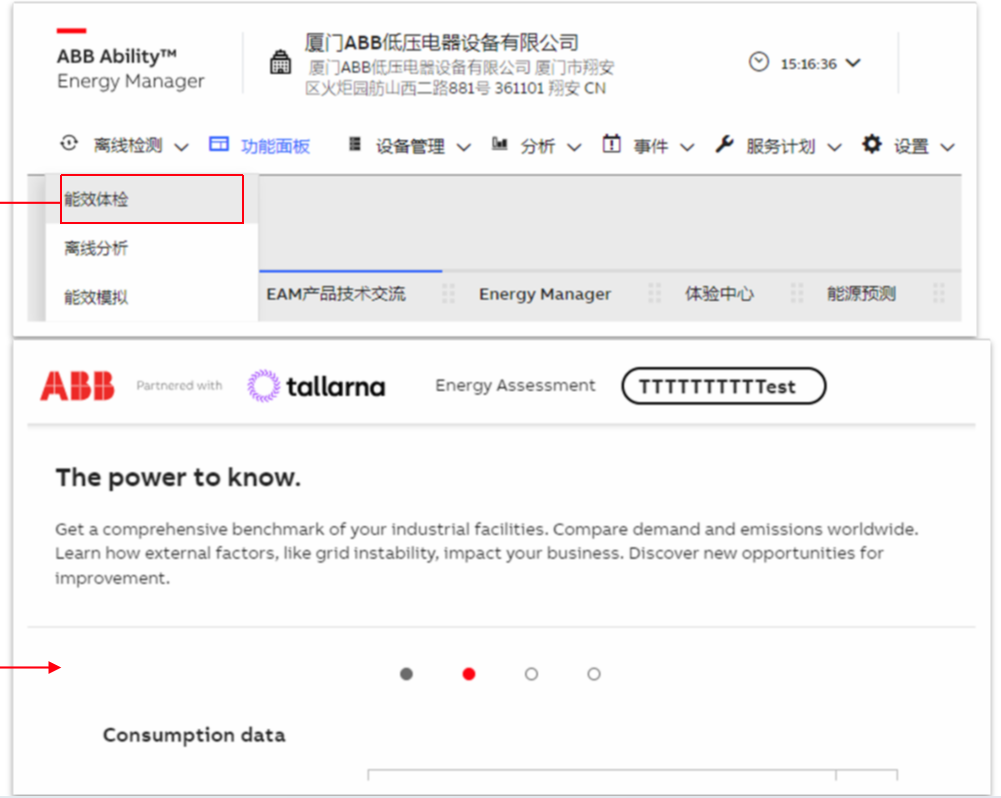
Task: Click the clock icon next to time
Action: 759,63
